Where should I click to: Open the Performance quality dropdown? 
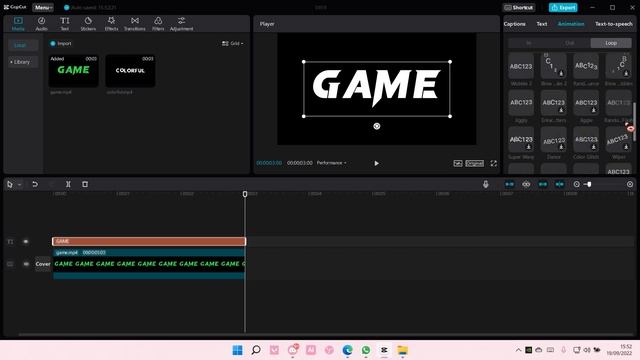[x=331, y=163]
